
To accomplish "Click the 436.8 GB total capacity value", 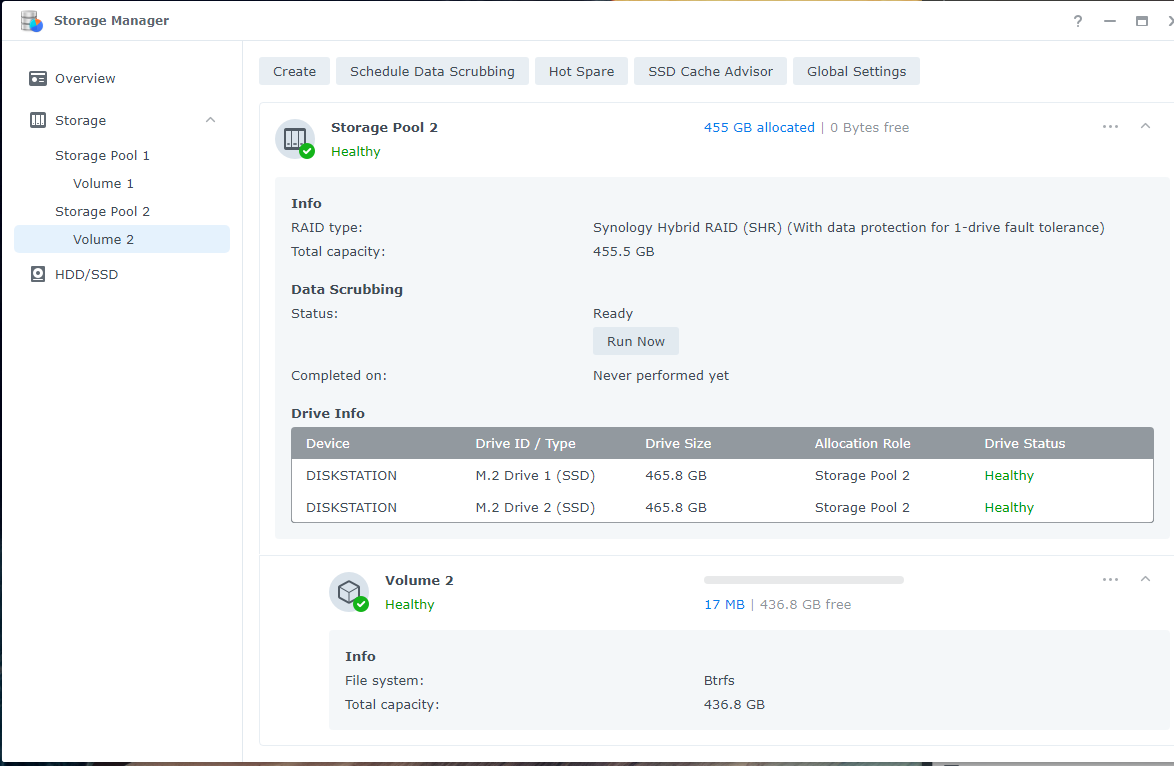I will [x=734, y=705].
